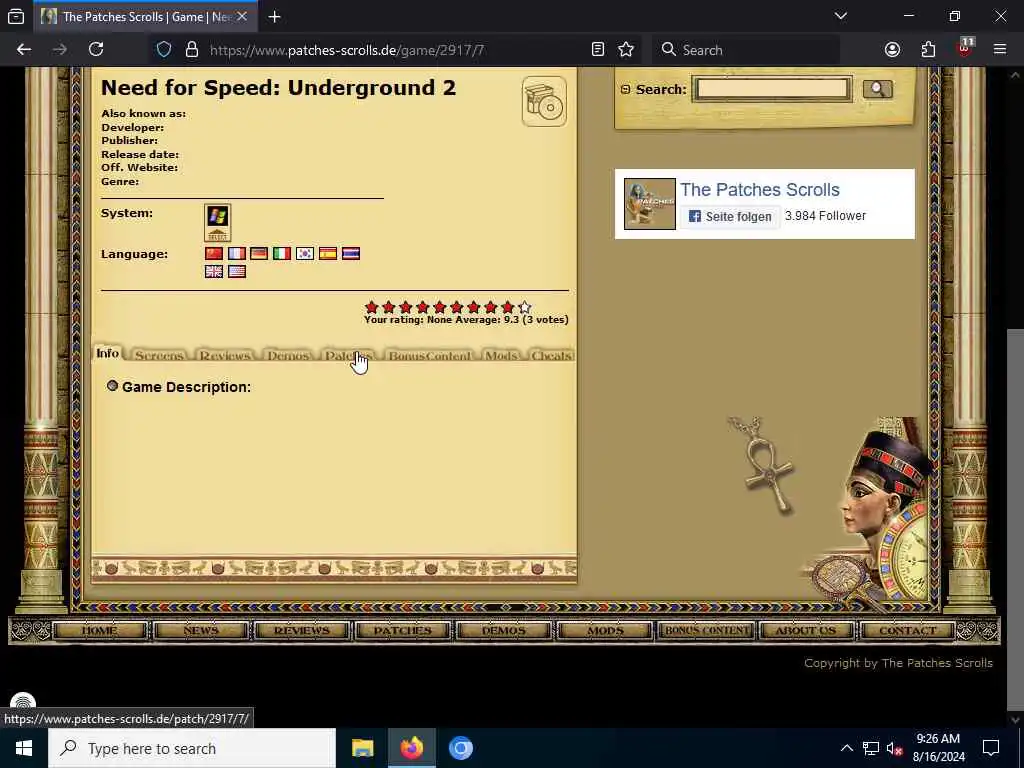The width and height of the screenshot is (1024, 768).
Task: Switch to the Screens tab
Action: pos(159,355)
